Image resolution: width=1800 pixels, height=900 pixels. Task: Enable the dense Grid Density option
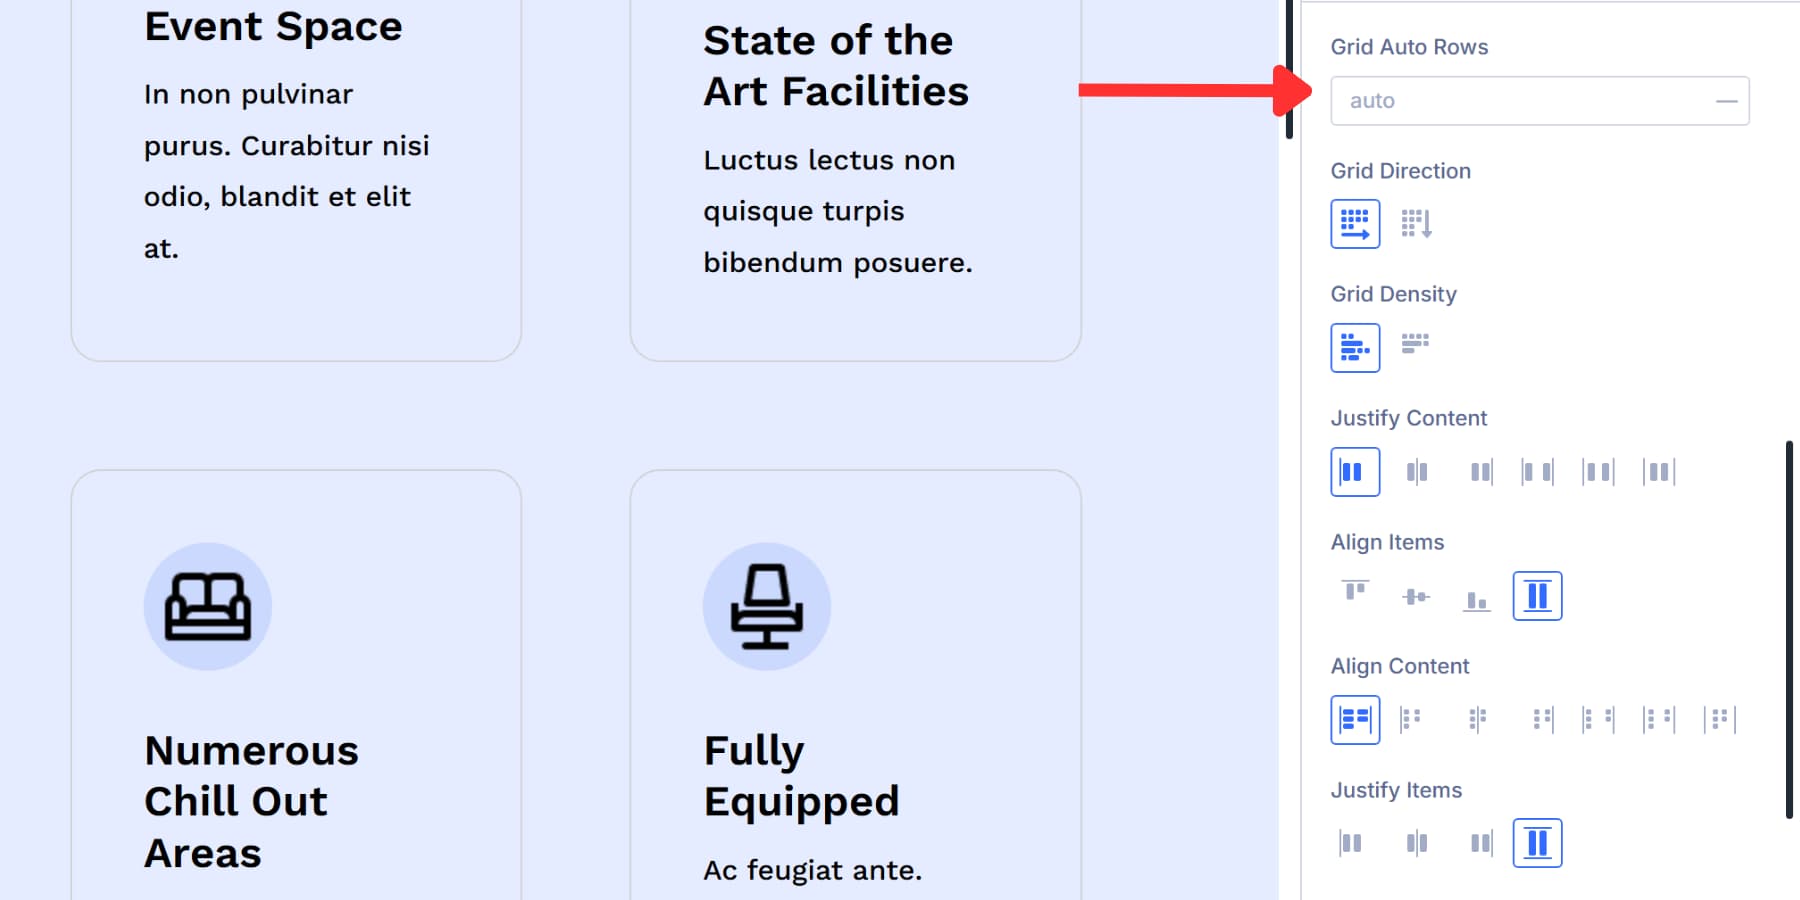[1416, 347]
